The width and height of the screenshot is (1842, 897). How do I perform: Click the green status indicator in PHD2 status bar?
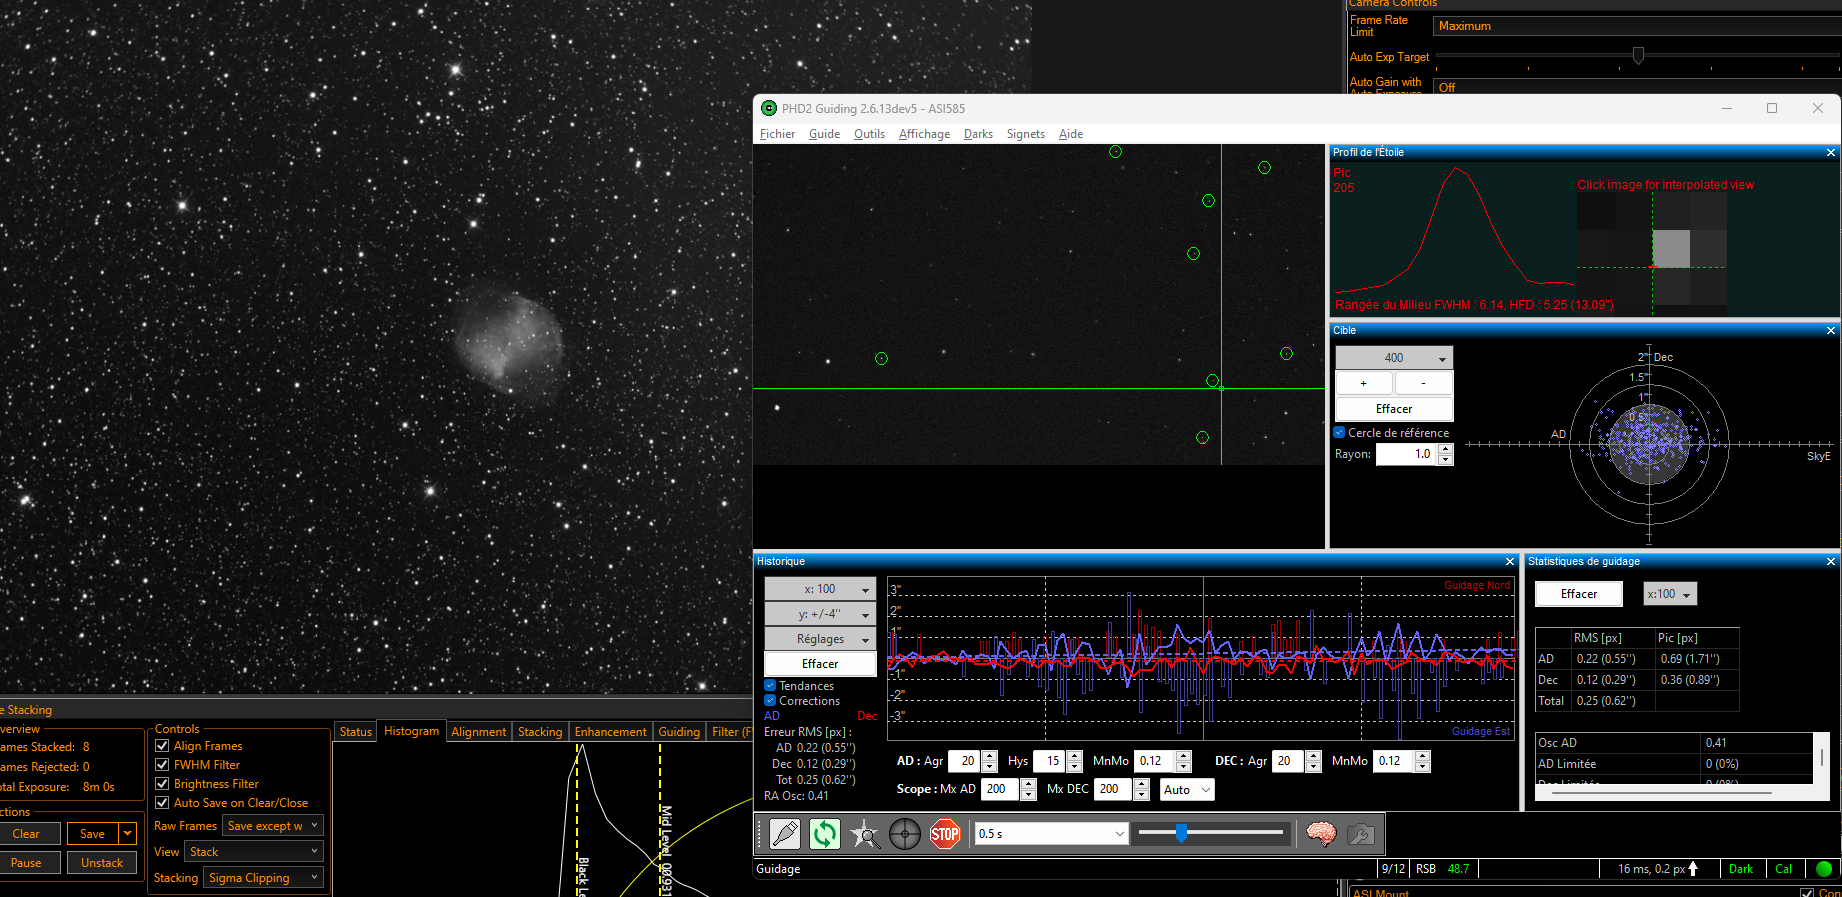pyautogui.click(x=1824, y=869)
